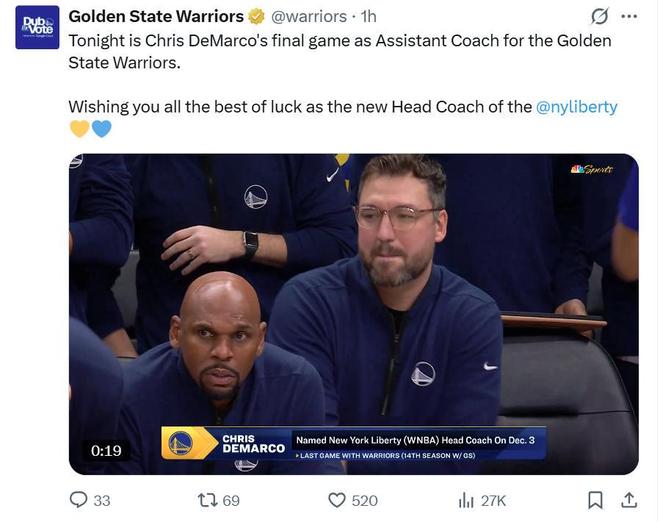Reply to the Warriors post

click(x=79, y=499)
